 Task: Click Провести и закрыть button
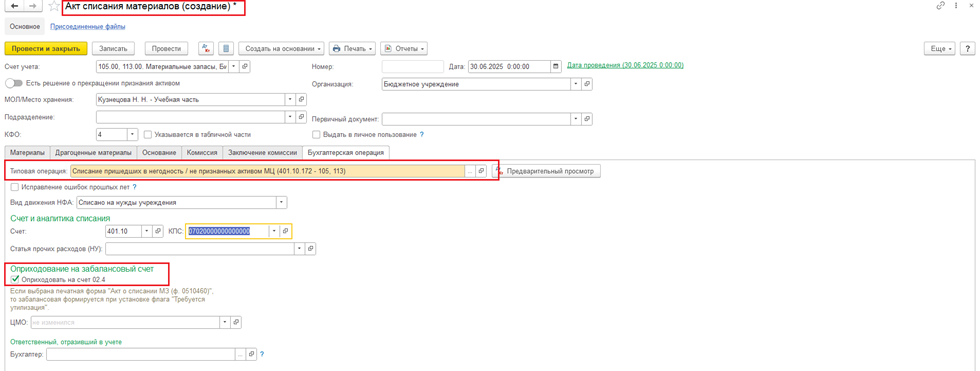point(45,48)
